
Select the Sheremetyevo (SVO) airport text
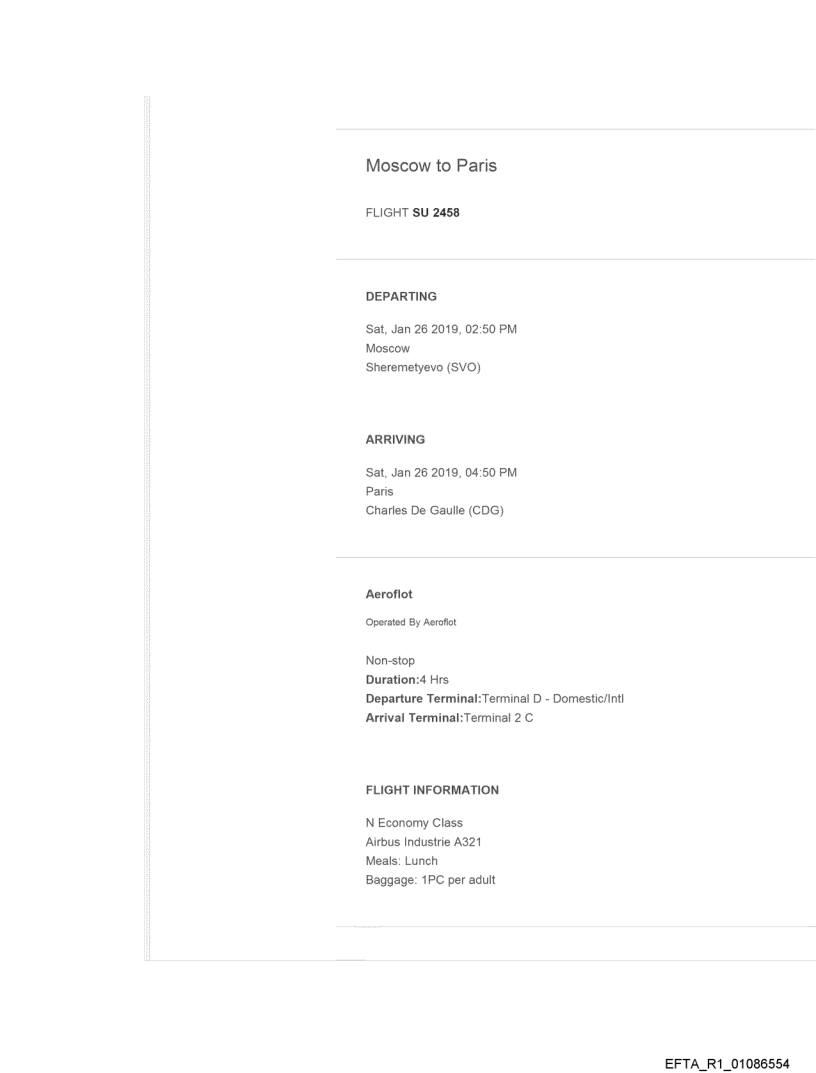pyautogui.click(x=424, y=365)
